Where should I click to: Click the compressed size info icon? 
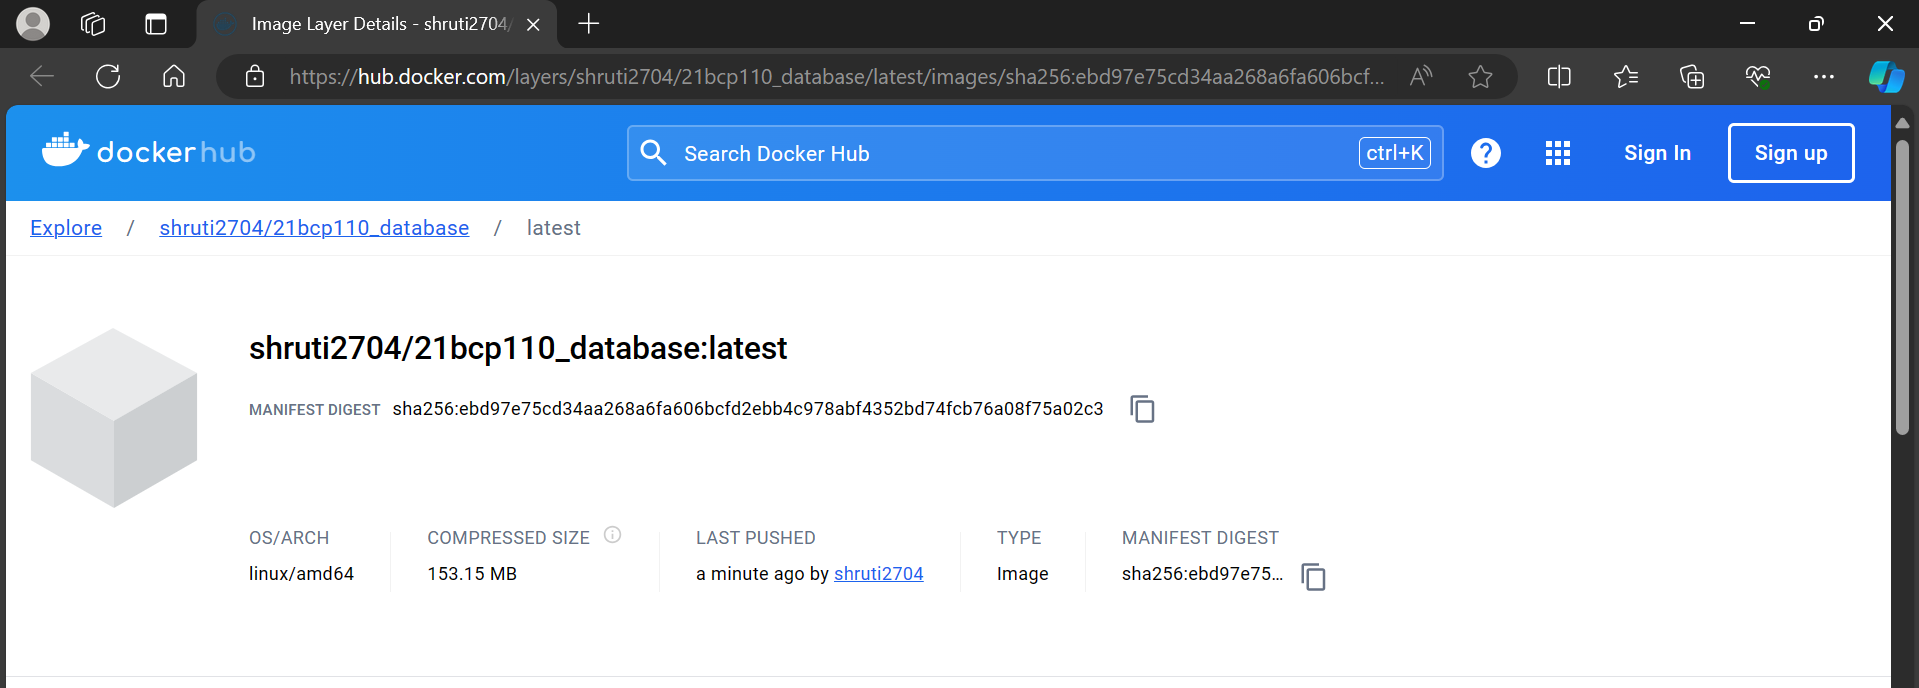click(613, 535)
